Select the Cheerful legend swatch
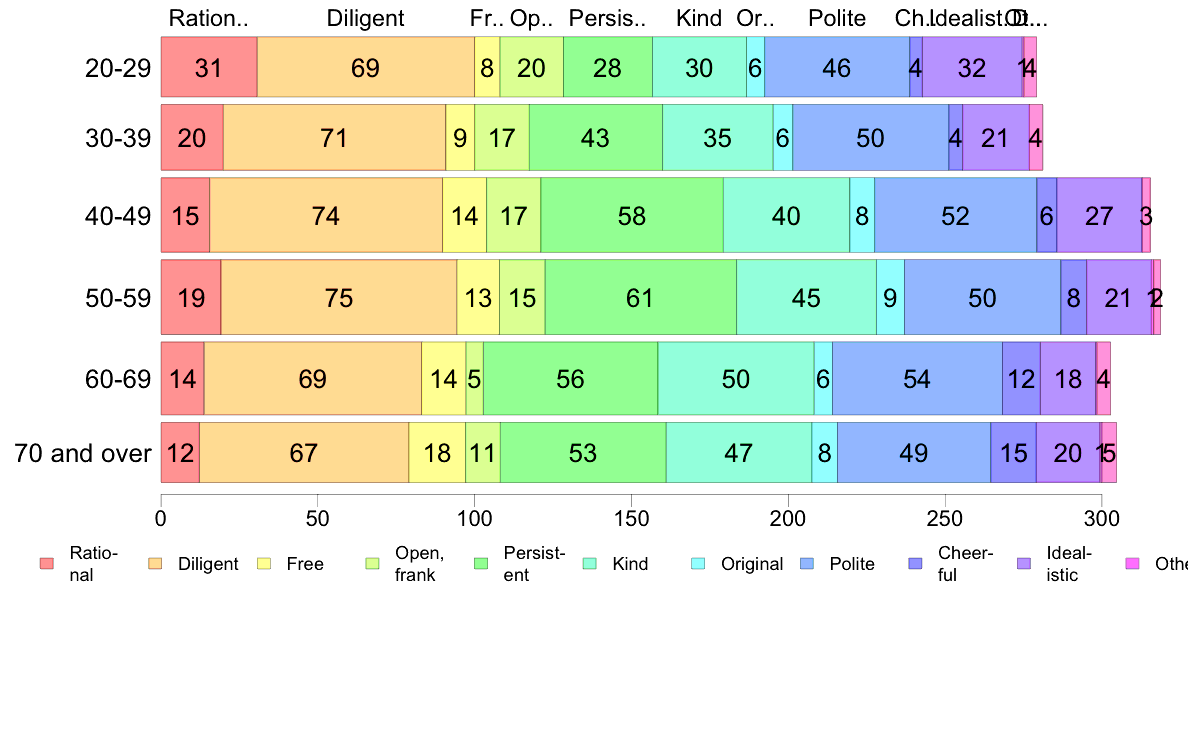 [915, 563]
